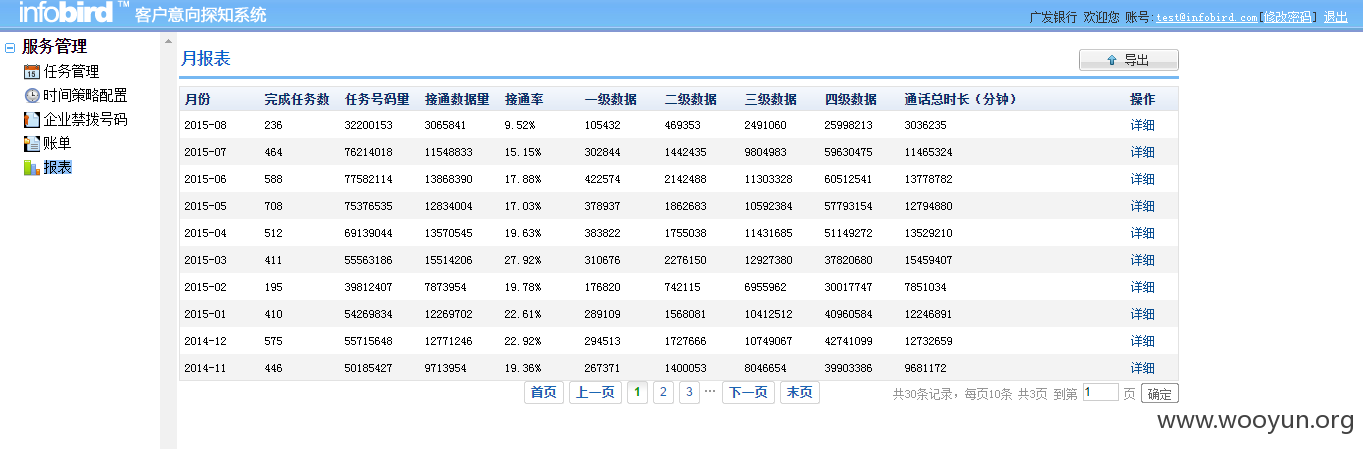Click the 一级数据 column header
This screenshot has height=449, width=1363.
tap(611, 99)
